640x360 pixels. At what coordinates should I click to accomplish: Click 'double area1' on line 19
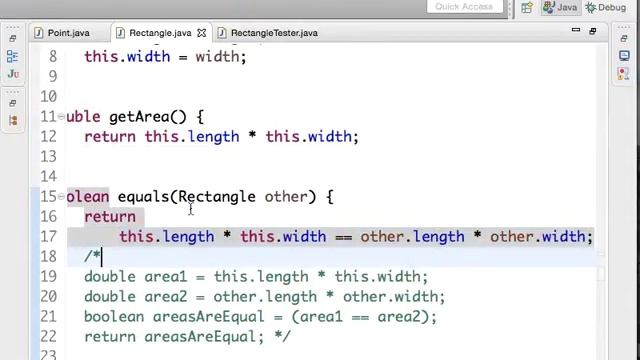pyautogui.click(x=136, y=277)
